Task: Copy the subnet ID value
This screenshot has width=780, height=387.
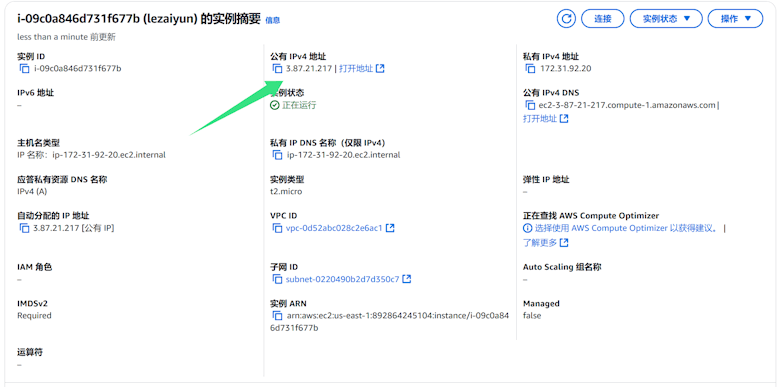Action: click(277, 279)
